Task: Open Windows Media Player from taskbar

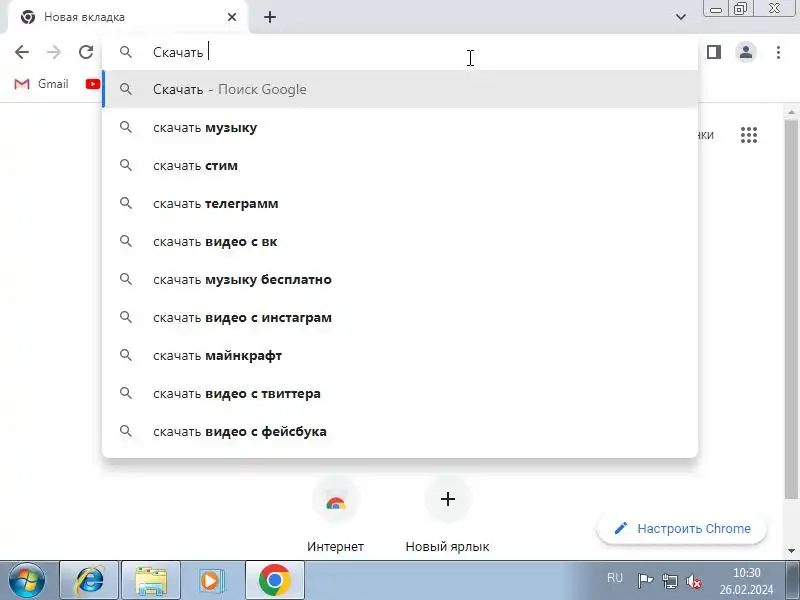Action: [x=212, y=580]
